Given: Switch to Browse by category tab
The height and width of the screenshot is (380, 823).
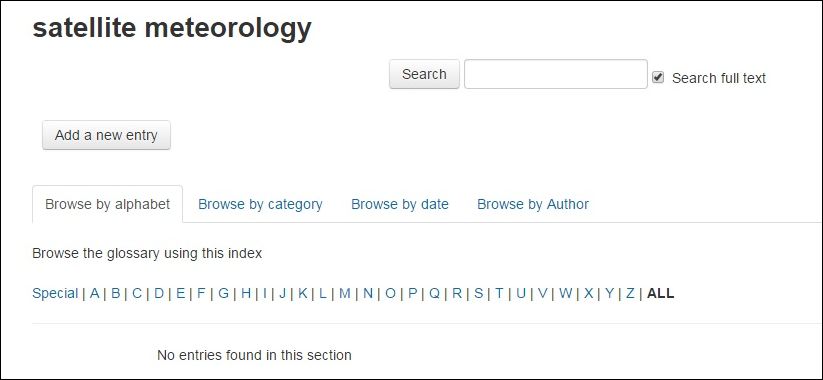Looking at the screenshot, I should [x=260, y=204].
